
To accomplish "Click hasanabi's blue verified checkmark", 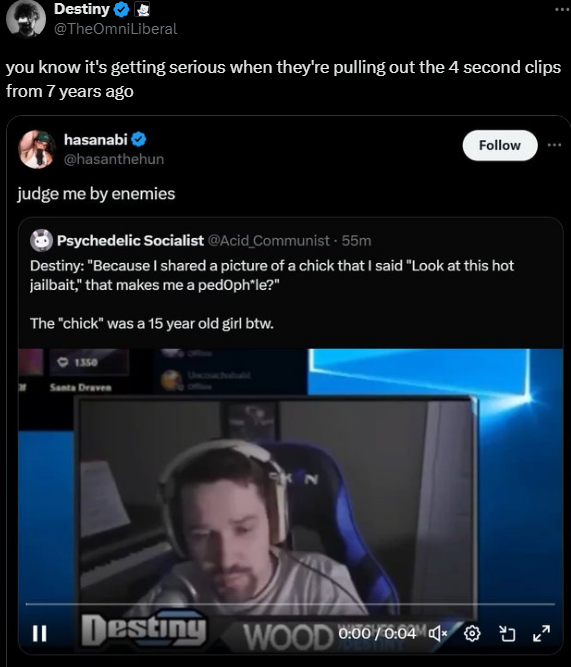I will click(139, 139).
